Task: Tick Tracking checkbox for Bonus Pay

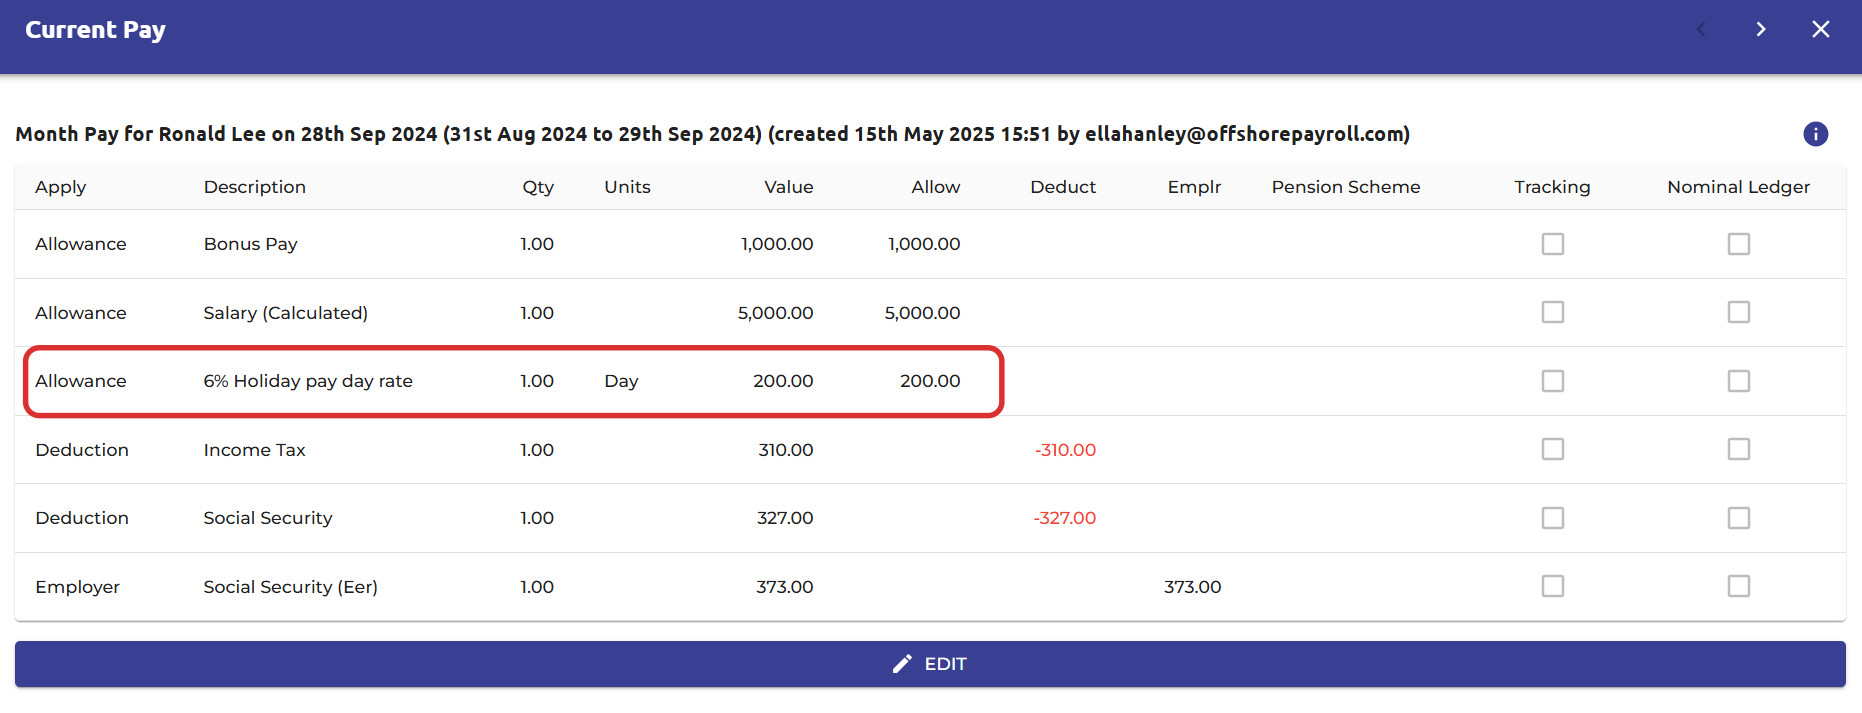Action: click(x=1552, y=244)
